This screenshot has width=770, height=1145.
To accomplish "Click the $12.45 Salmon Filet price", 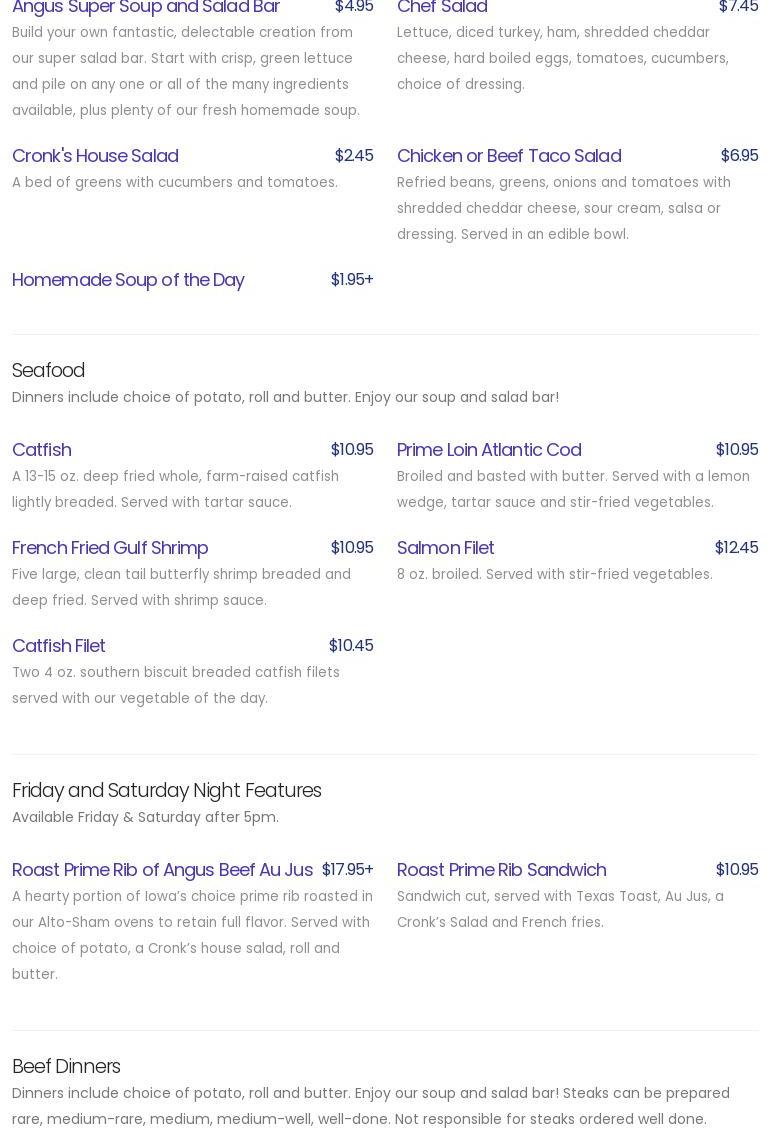I will (x=736, y=548).
